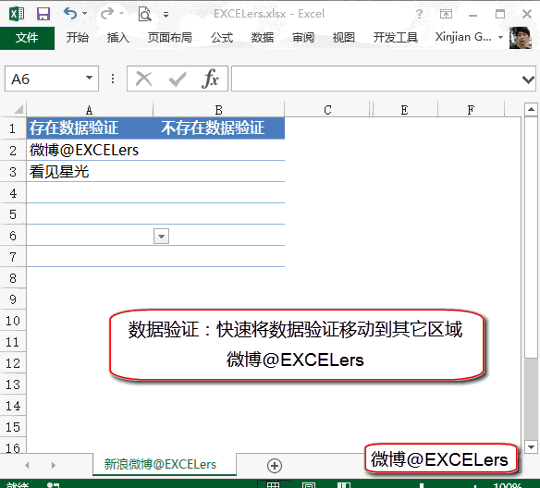This screenshot has height=488, width=540.
Task: Click into the Name Box showing A6
Action: coord(45,79)
